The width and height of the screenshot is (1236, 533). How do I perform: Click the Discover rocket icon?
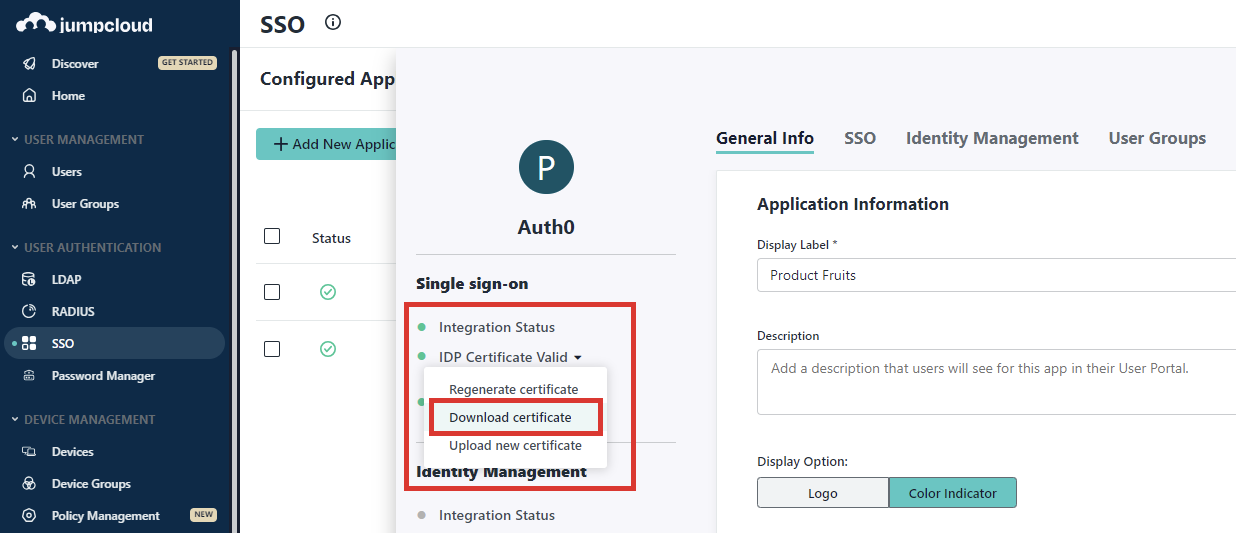(30, 63)
